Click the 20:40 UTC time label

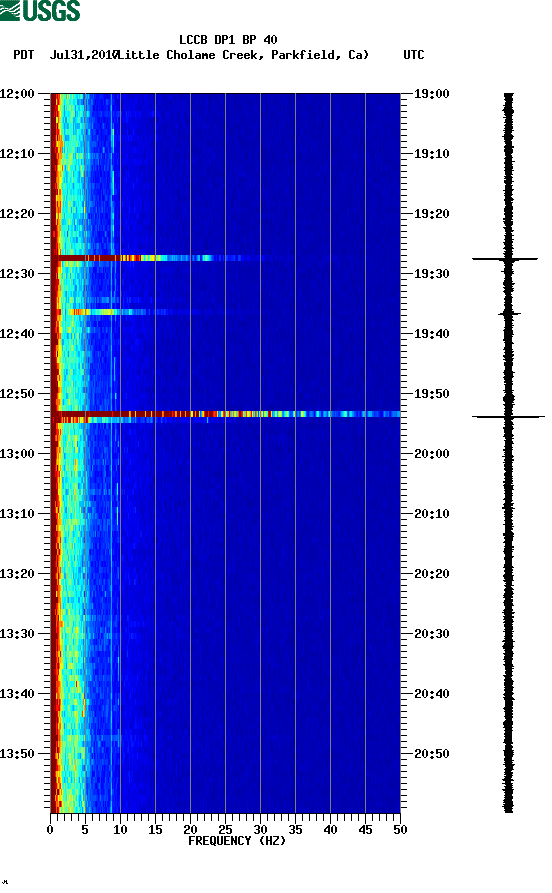pyautogui.click(x=431, y=694)
